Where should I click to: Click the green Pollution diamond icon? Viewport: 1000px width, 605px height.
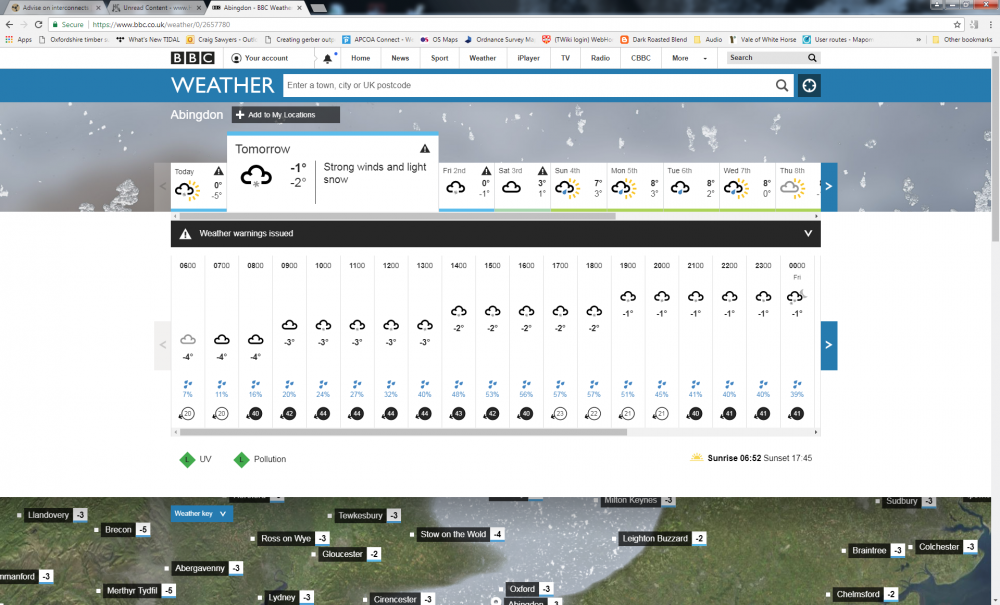(x=241, y=459)
